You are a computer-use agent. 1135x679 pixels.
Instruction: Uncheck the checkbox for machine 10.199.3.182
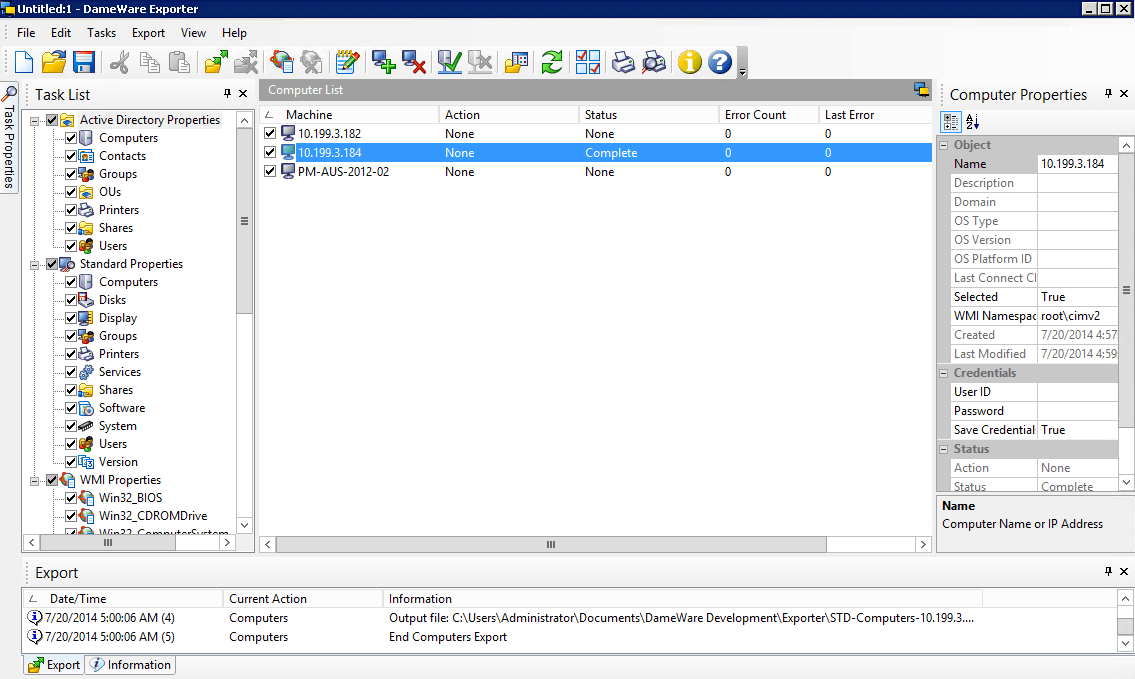[x=270, y=133]
